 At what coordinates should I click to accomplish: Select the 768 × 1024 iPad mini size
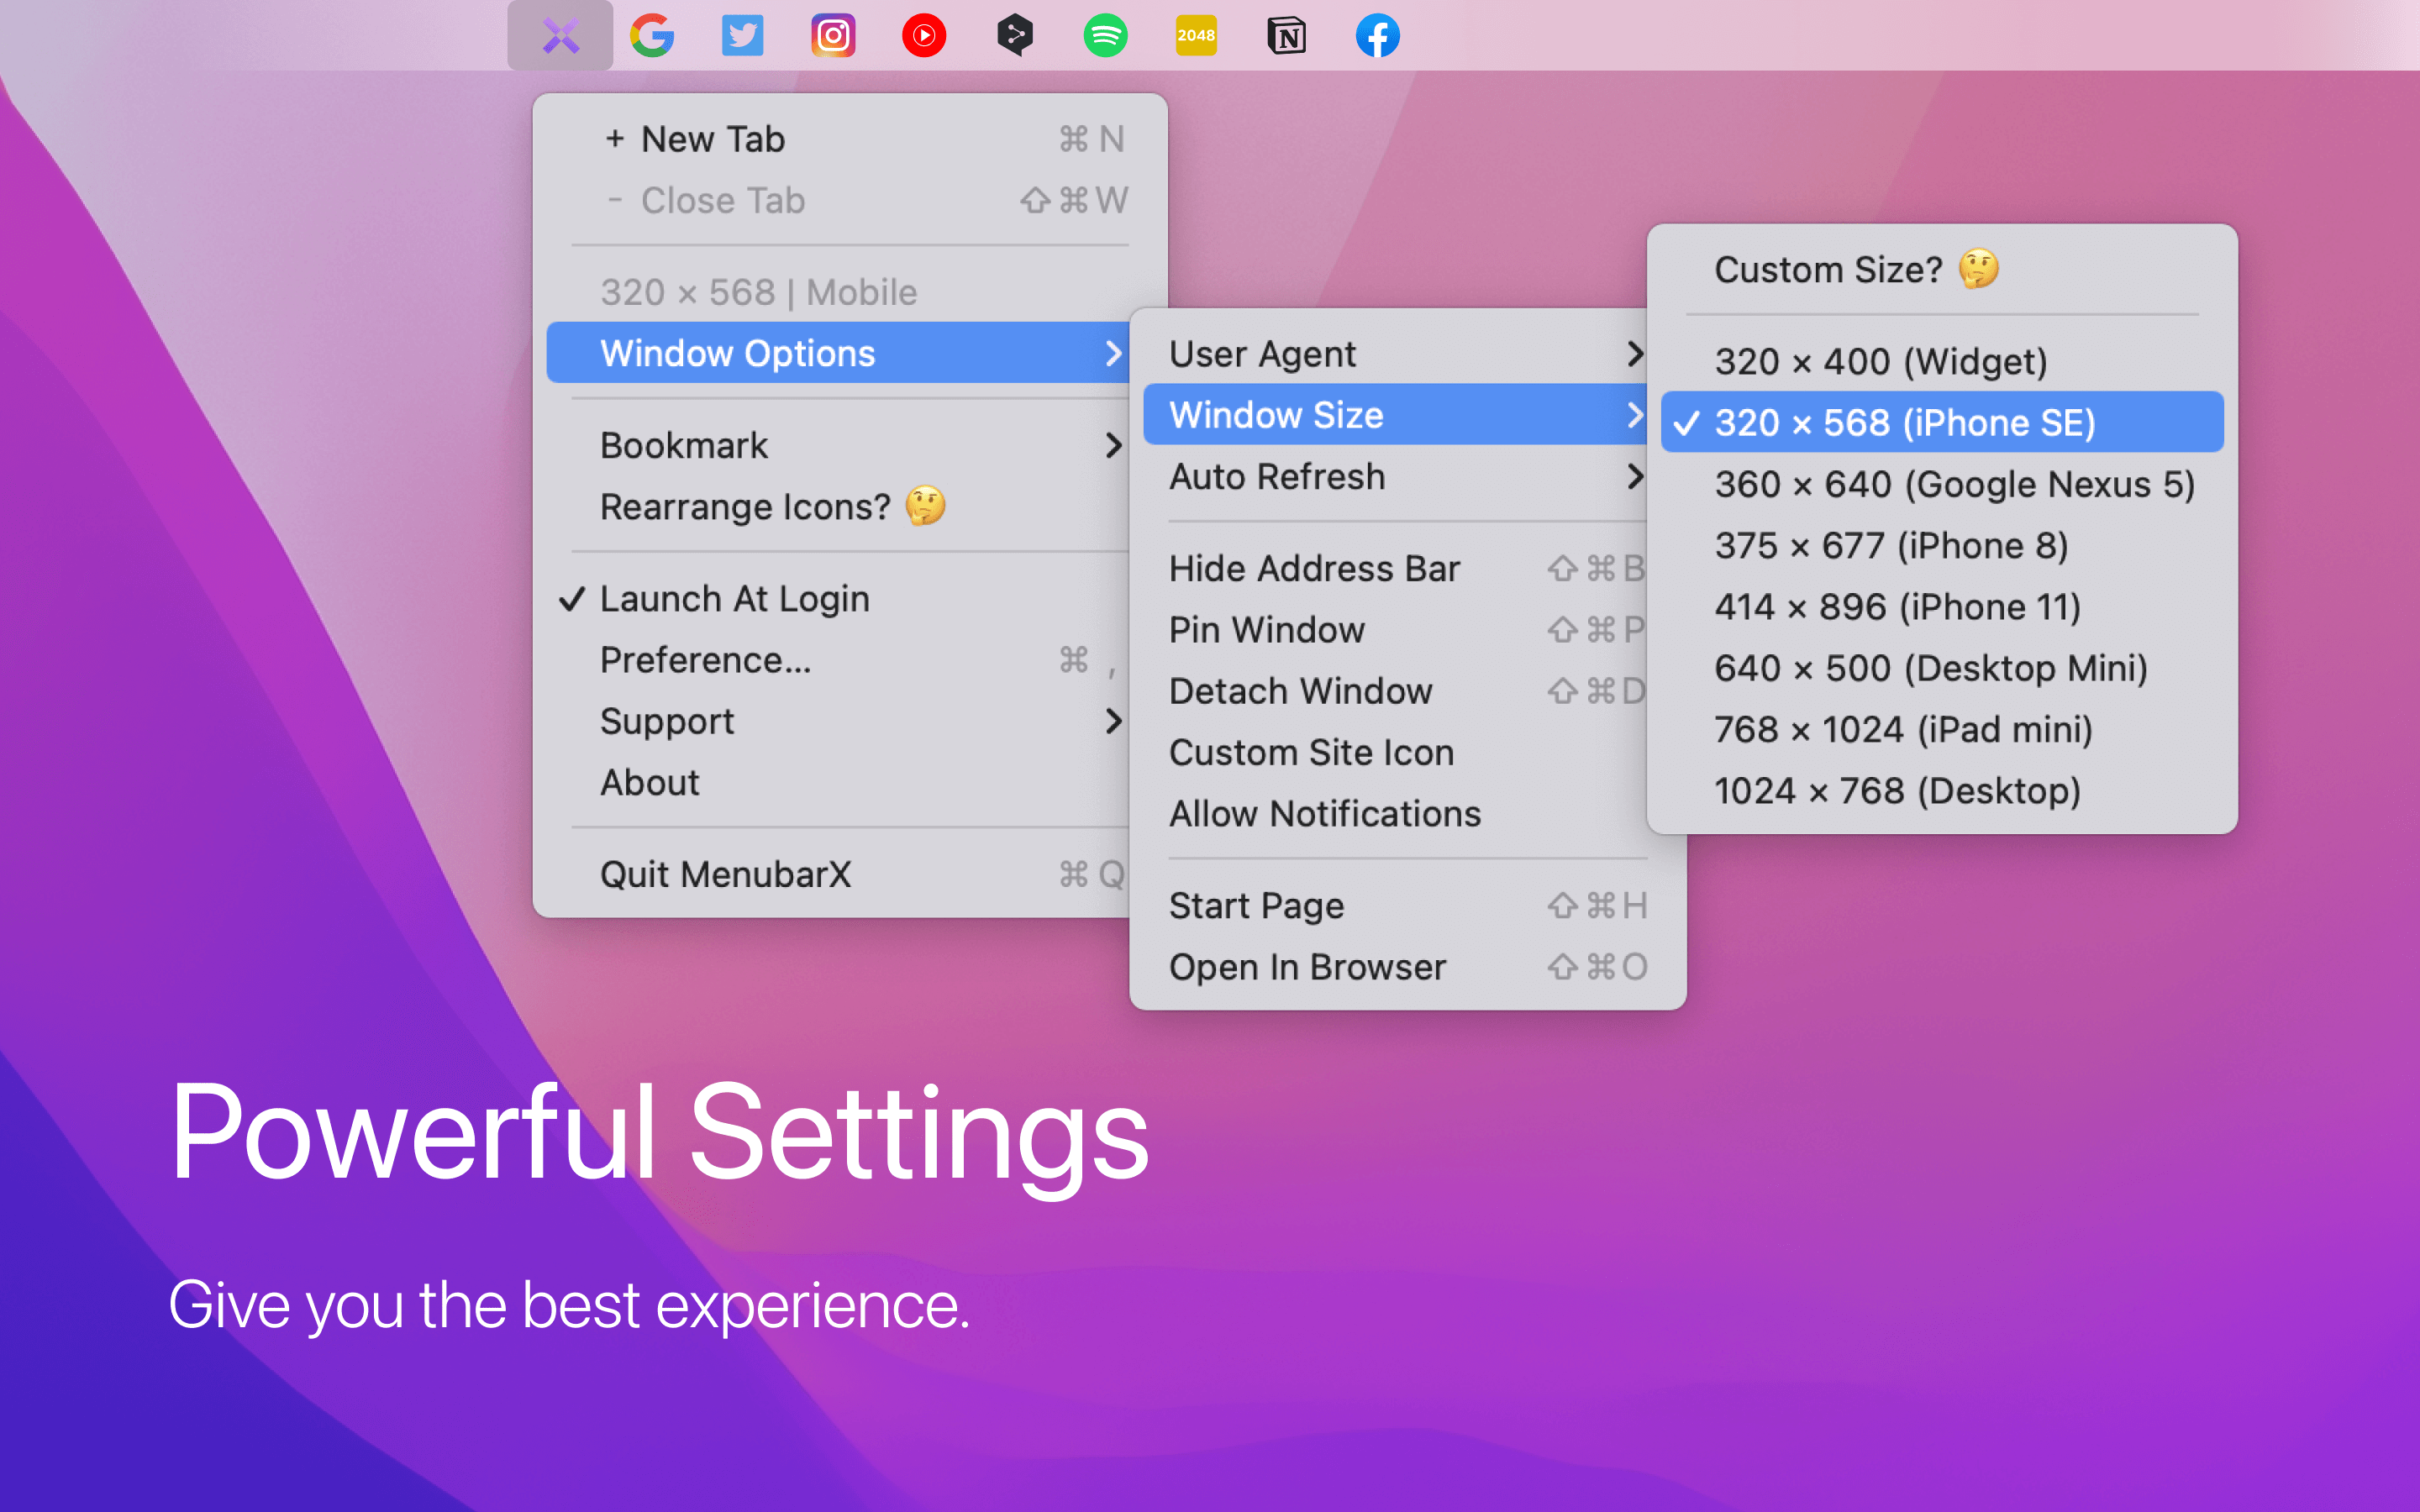(1903, 729)
